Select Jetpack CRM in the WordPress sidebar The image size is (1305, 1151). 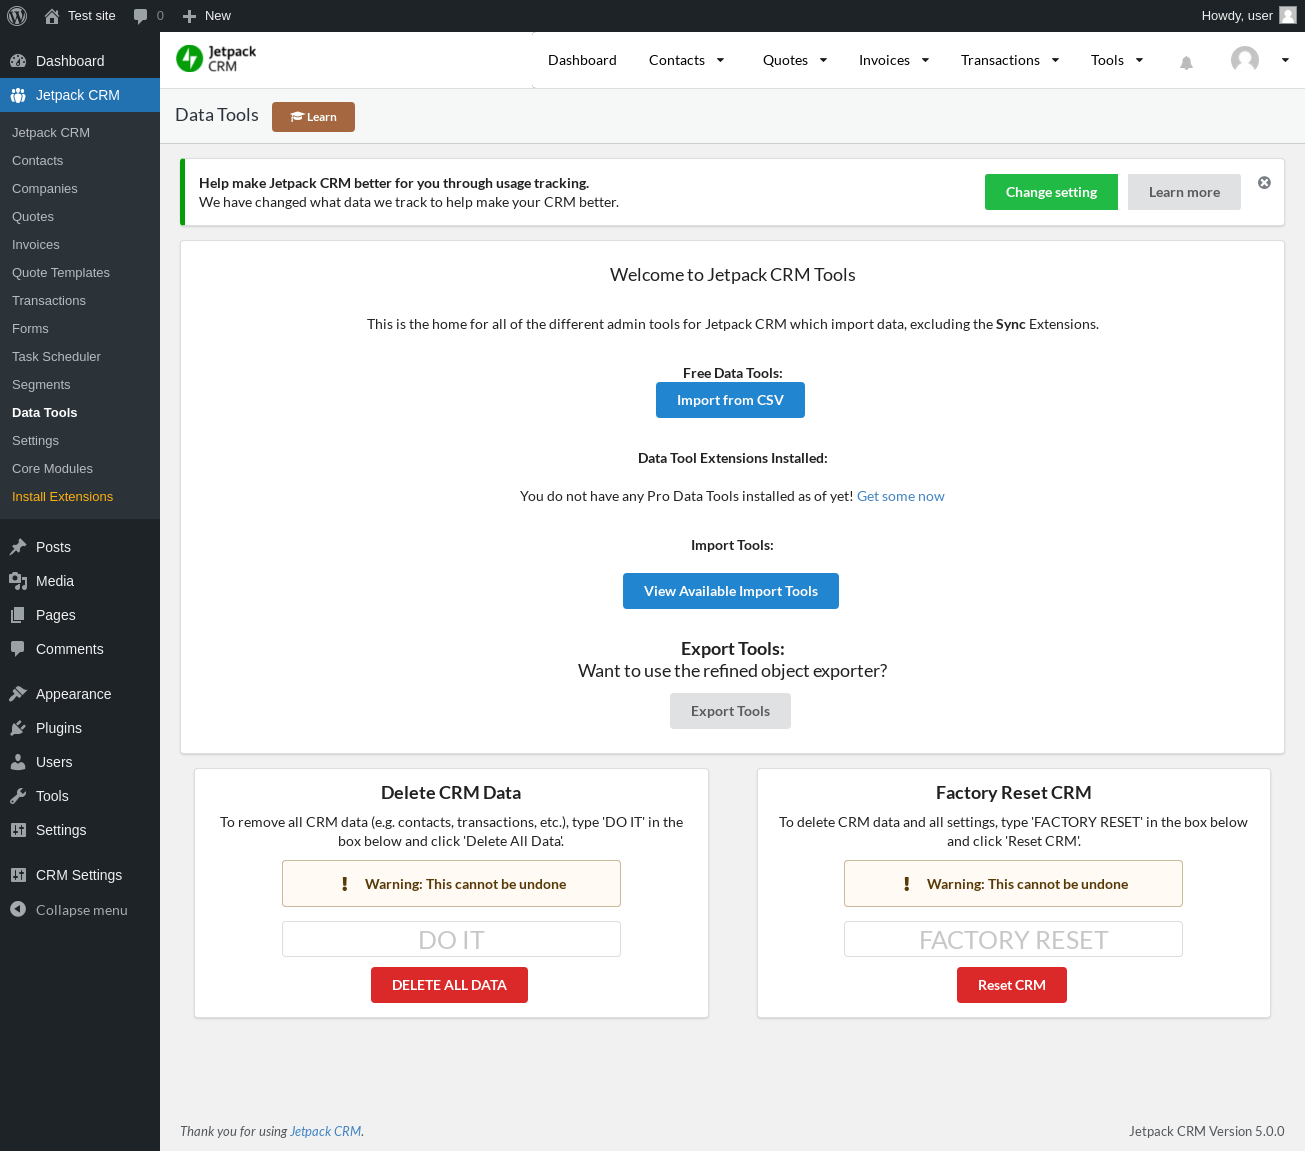80,95
